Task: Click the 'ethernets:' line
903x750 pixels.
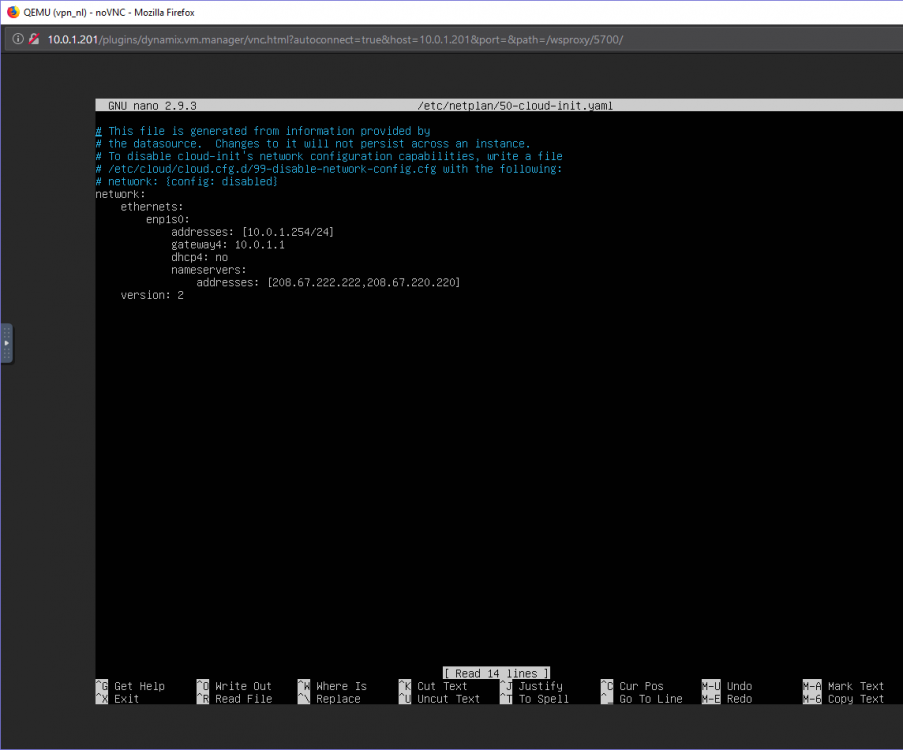Action: coord(152,207)
